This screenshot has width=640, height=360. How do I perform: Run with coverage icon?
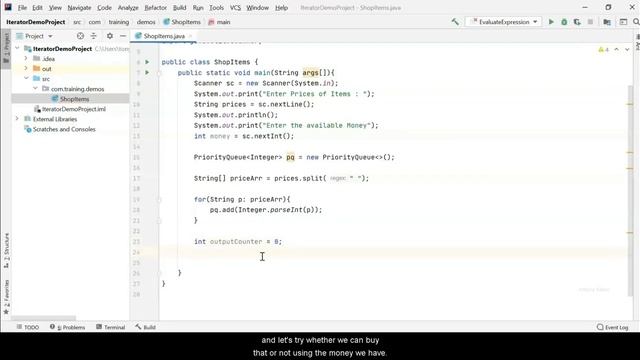(577, 22)
